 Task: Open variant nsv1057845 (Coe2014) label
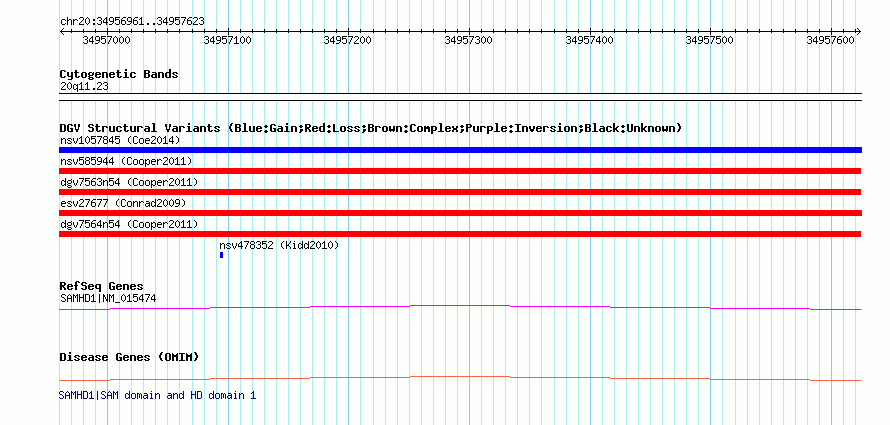[x=120, y=140]
